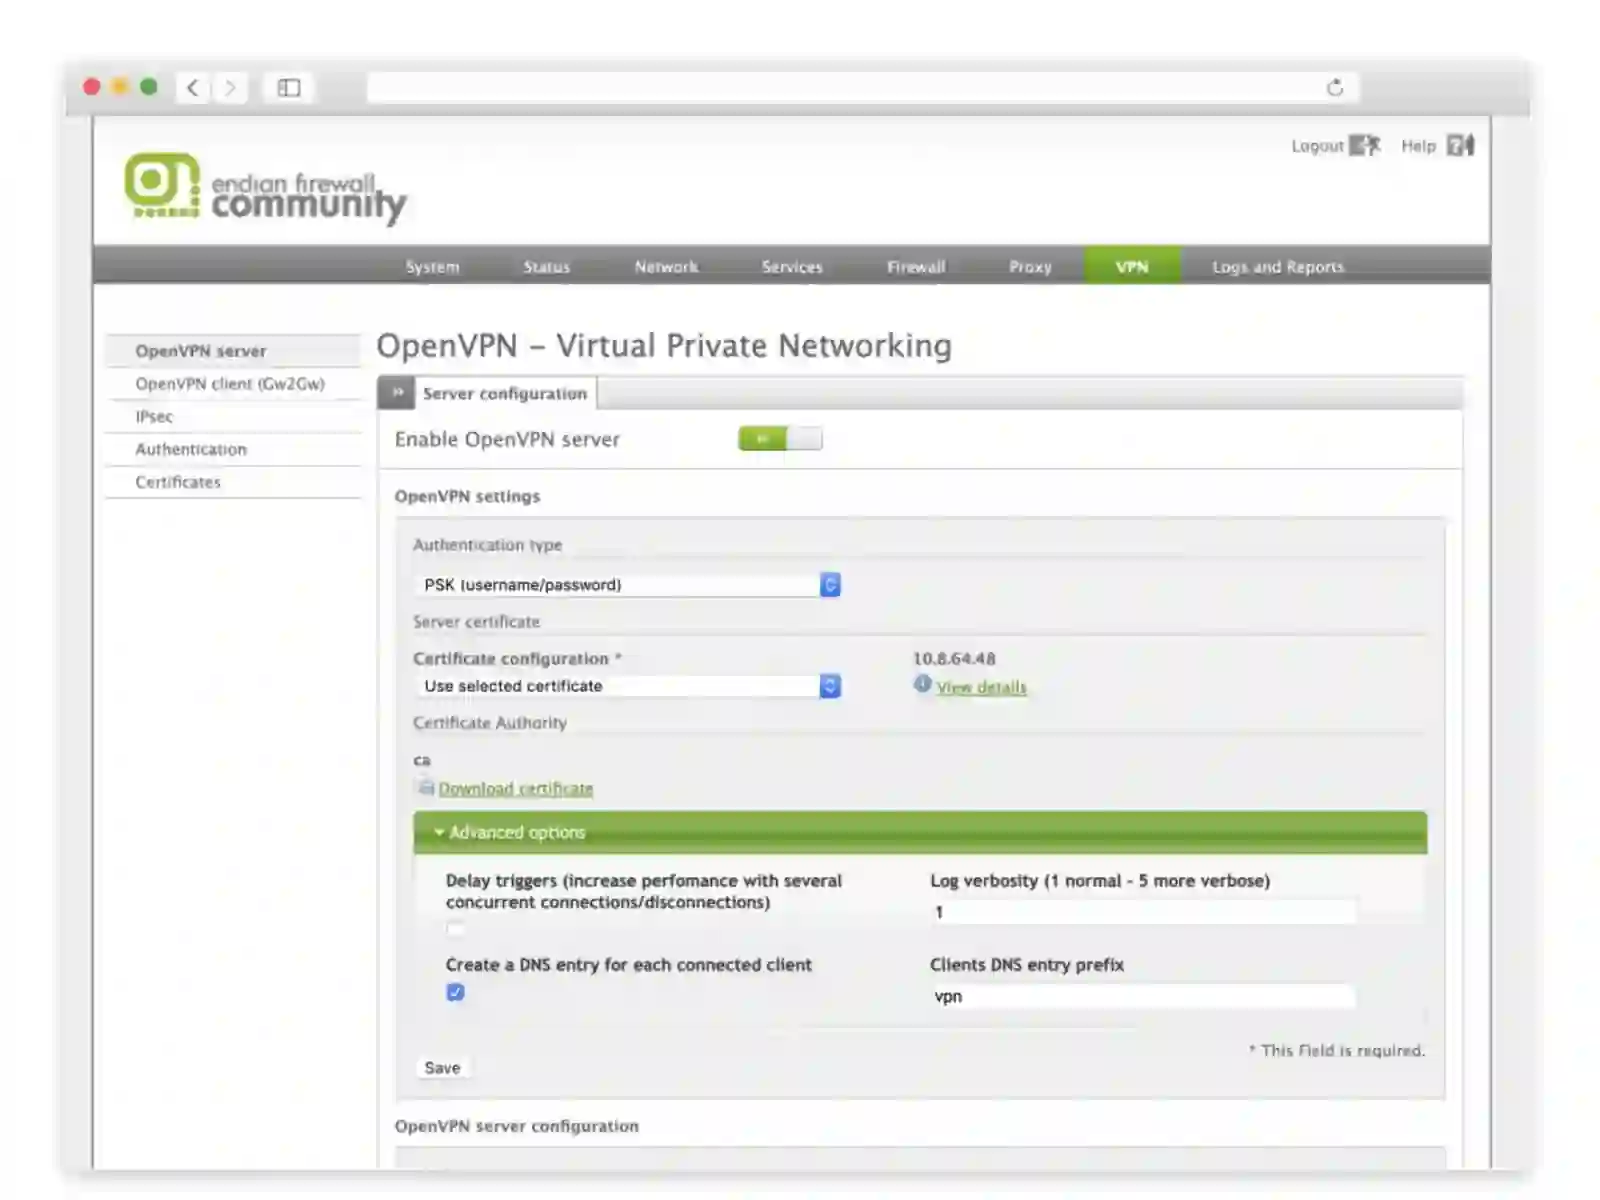Uncheck Create a DNS entry checkbox
The height and width of the screenshot is (1200, 1600).
click(455, 992)
